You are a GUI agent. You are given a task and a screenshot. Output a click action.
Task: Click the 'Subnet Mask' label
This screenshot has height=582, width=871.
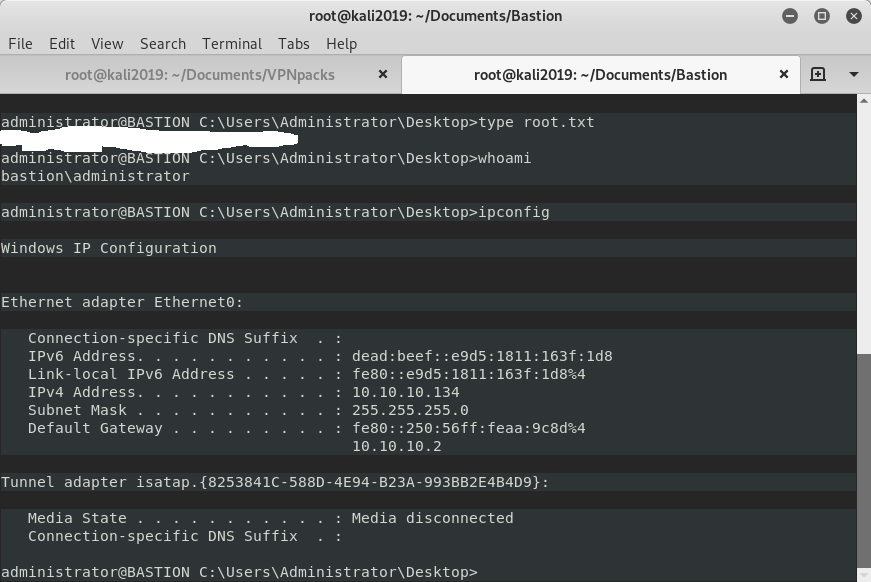click(77, 410)
